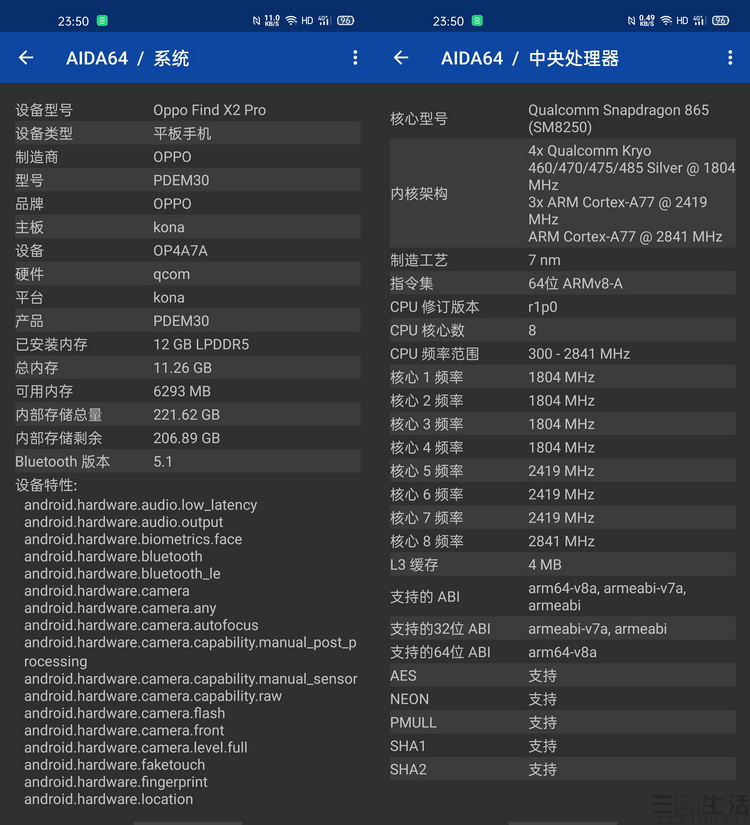Tap the HD indicator in left status bar

pos(307,21)
